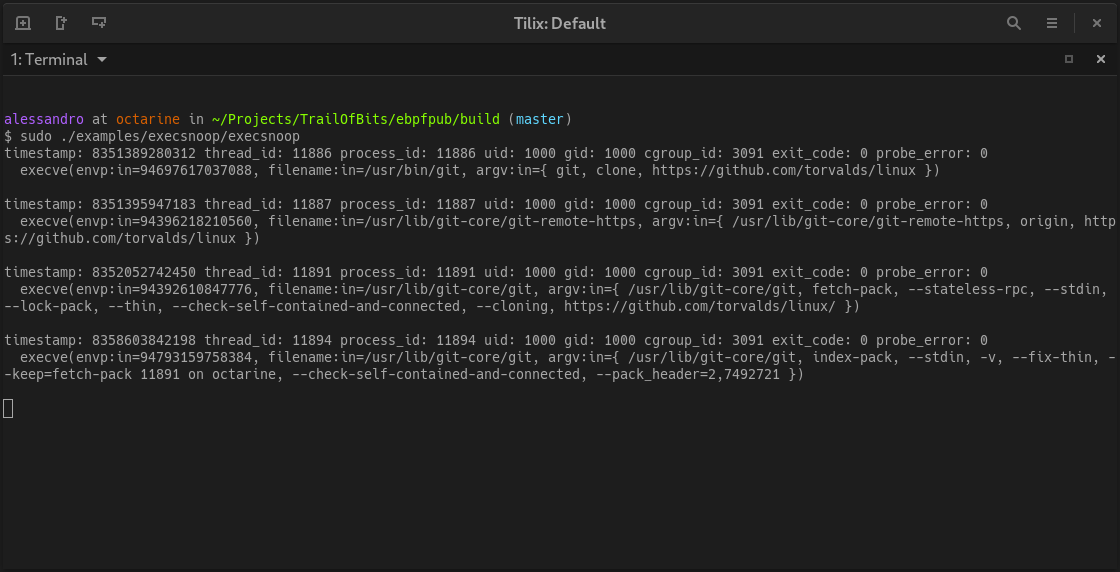Screen dimensions: 1120x572
Task: Open the terminal search tool
Action: click(x=1014, y=23)
